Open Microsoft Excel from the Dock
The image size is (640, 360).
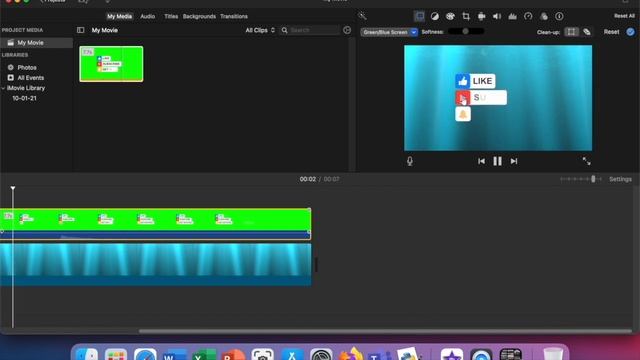coord(204,354)
